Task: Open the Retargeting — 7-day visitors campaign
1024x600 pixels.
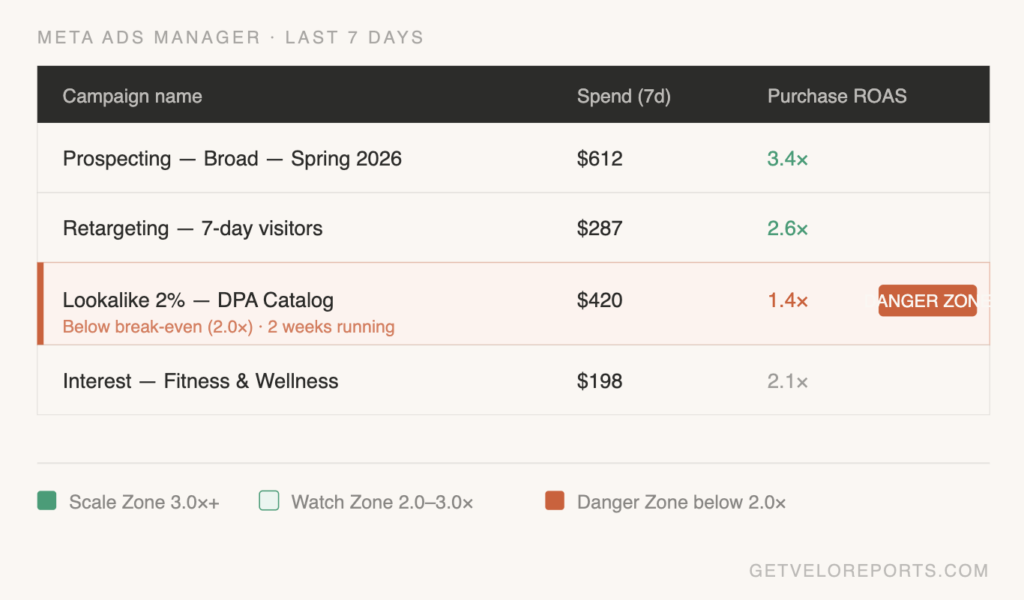Action: pos(192,228)
